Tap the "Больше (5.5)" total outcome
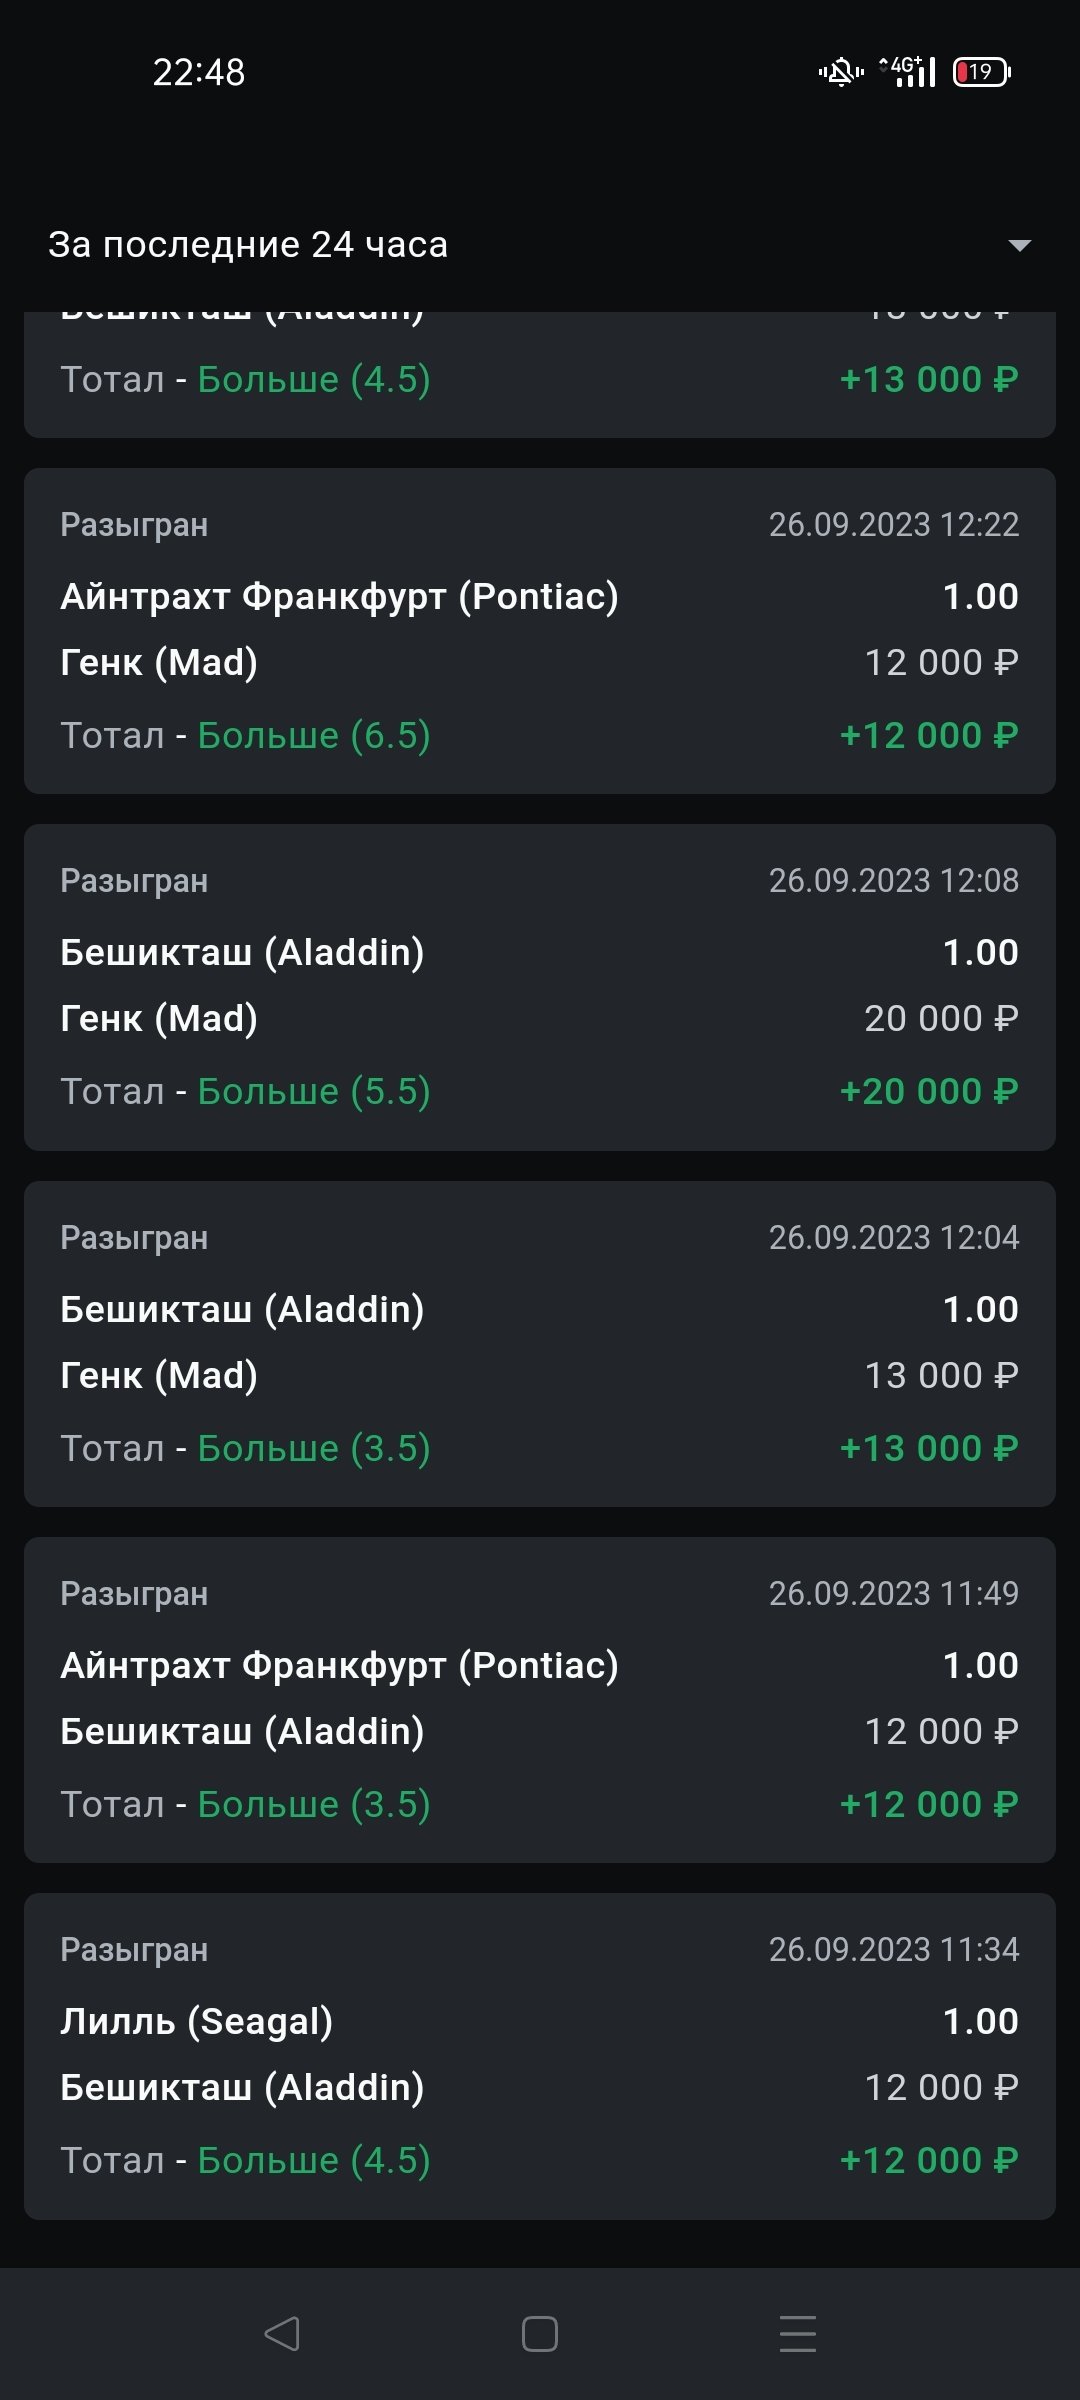This screenshot has width=1080, height=2400. tap(314, 1092)
